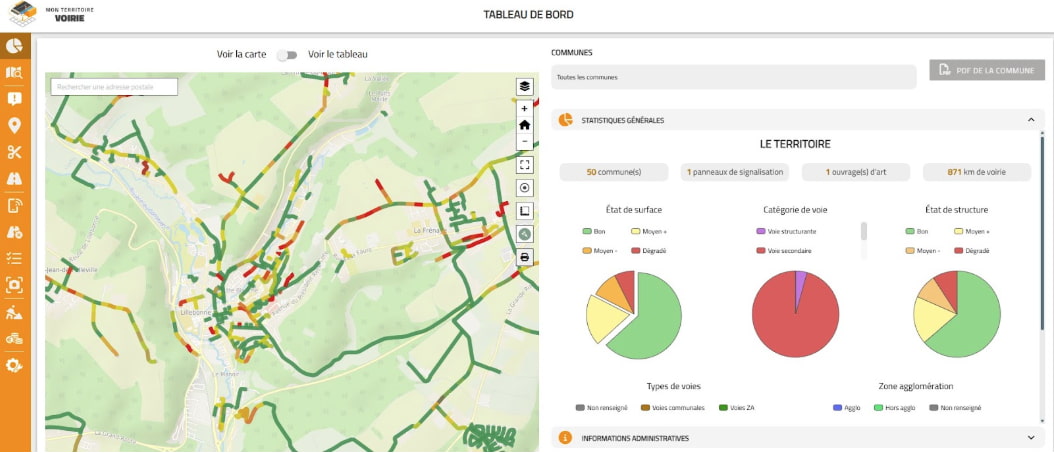The width and height of the screenshot is (1054, 453).
Task: Click the postal address search field
Action: (x=114, y=87)
